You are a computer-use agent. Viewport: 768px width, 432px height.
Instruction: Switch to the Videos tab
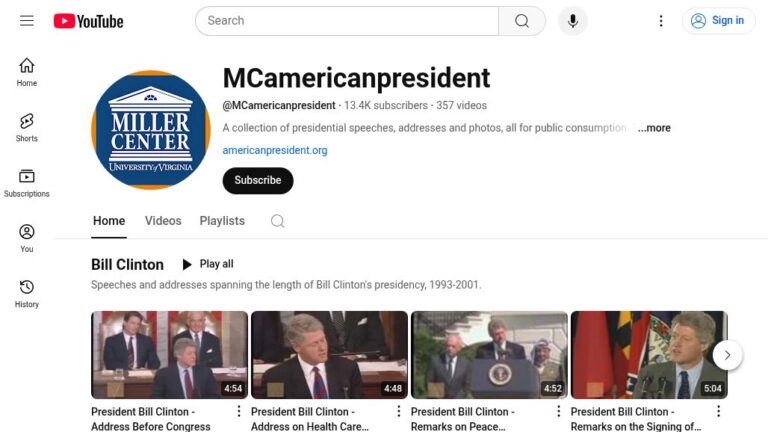tap(163, 221)
